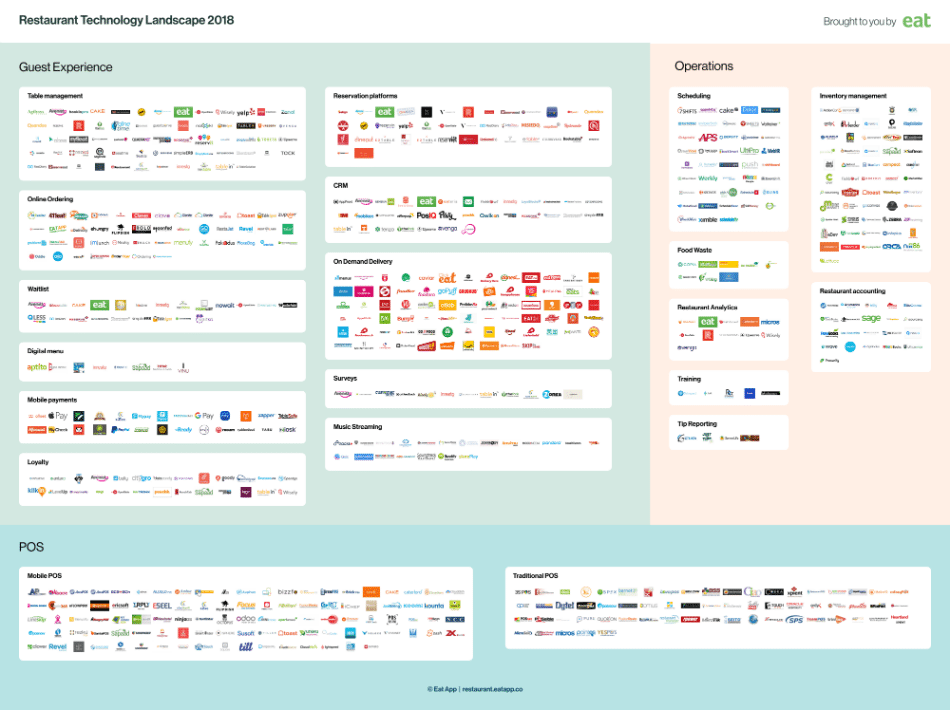Open the restaurant.eatapp.co footer link
The width and height of the screenshot is (950, 710).
(x=493, y=689)
